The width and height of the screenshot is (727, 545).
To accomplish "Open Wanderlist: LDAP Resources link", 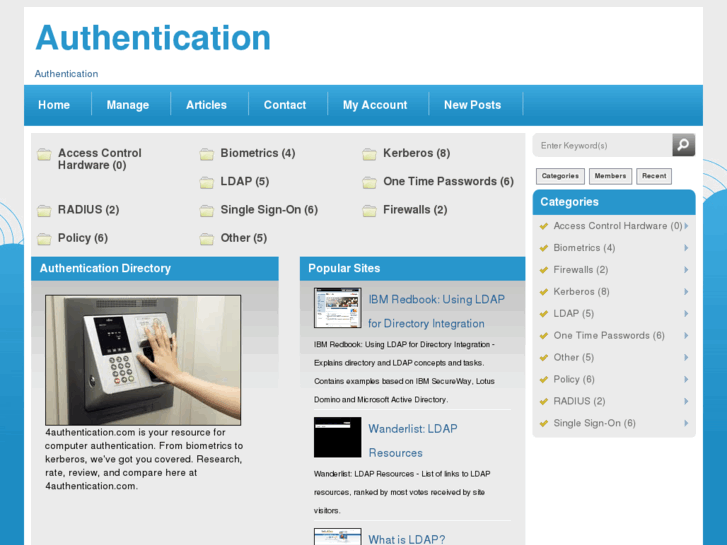I will click(x=413, y=441).
